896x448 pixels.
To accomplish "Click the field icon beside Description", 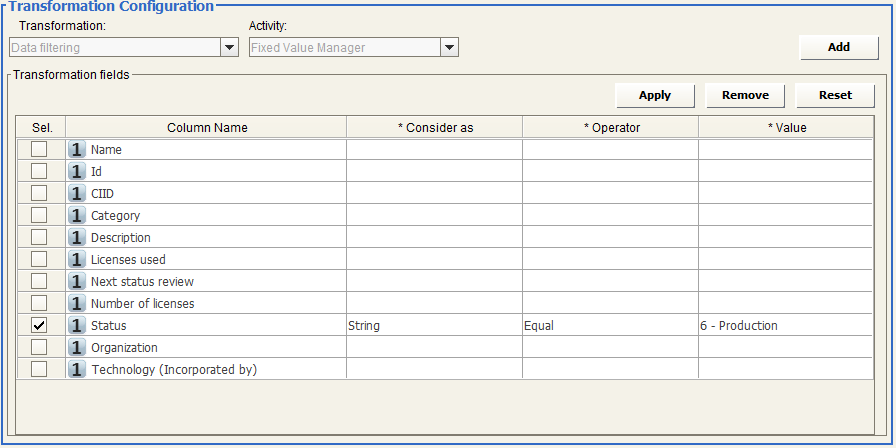I will click(x=77, y=238).
